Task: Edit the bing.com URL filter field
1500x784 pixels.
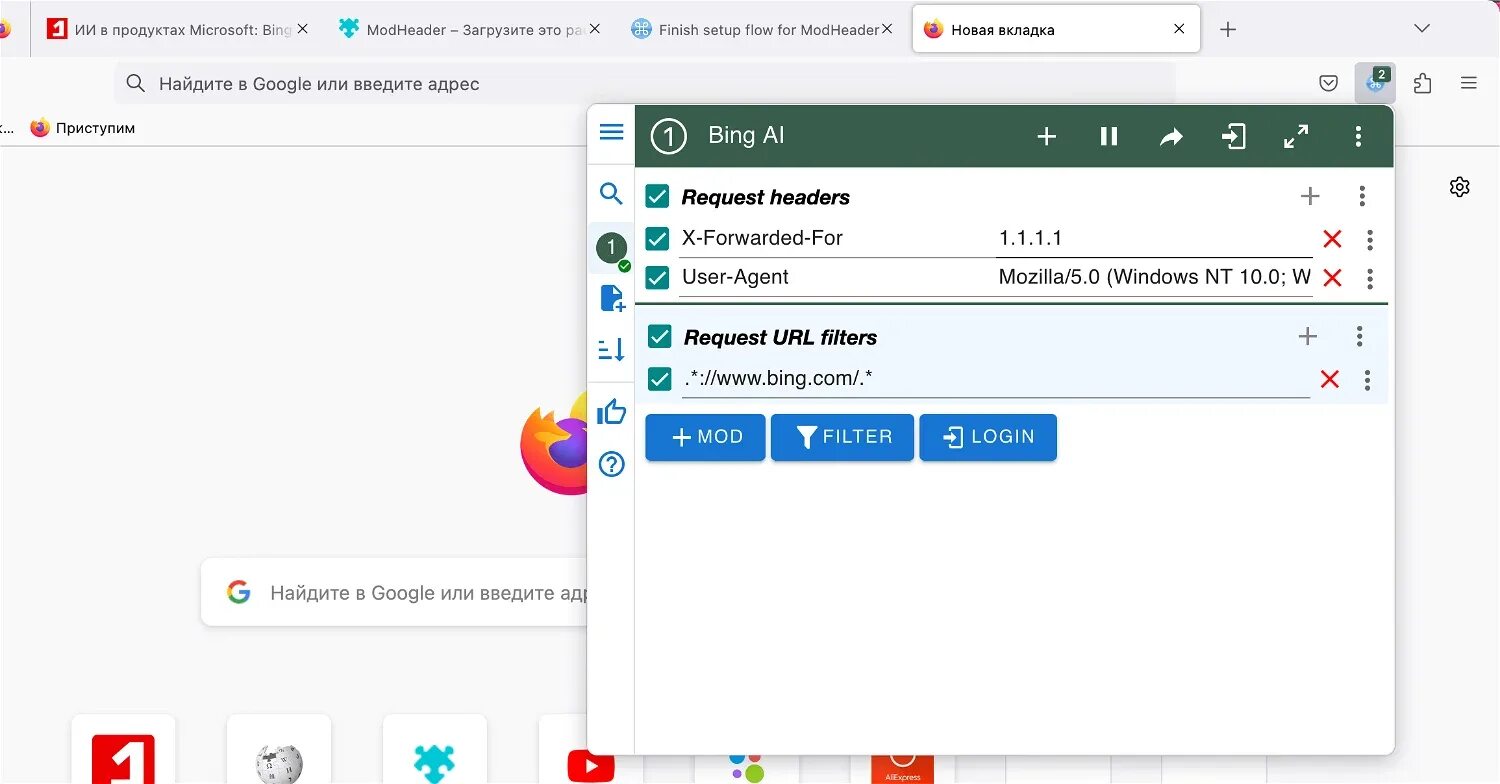Action: click(x=996, y=379)
